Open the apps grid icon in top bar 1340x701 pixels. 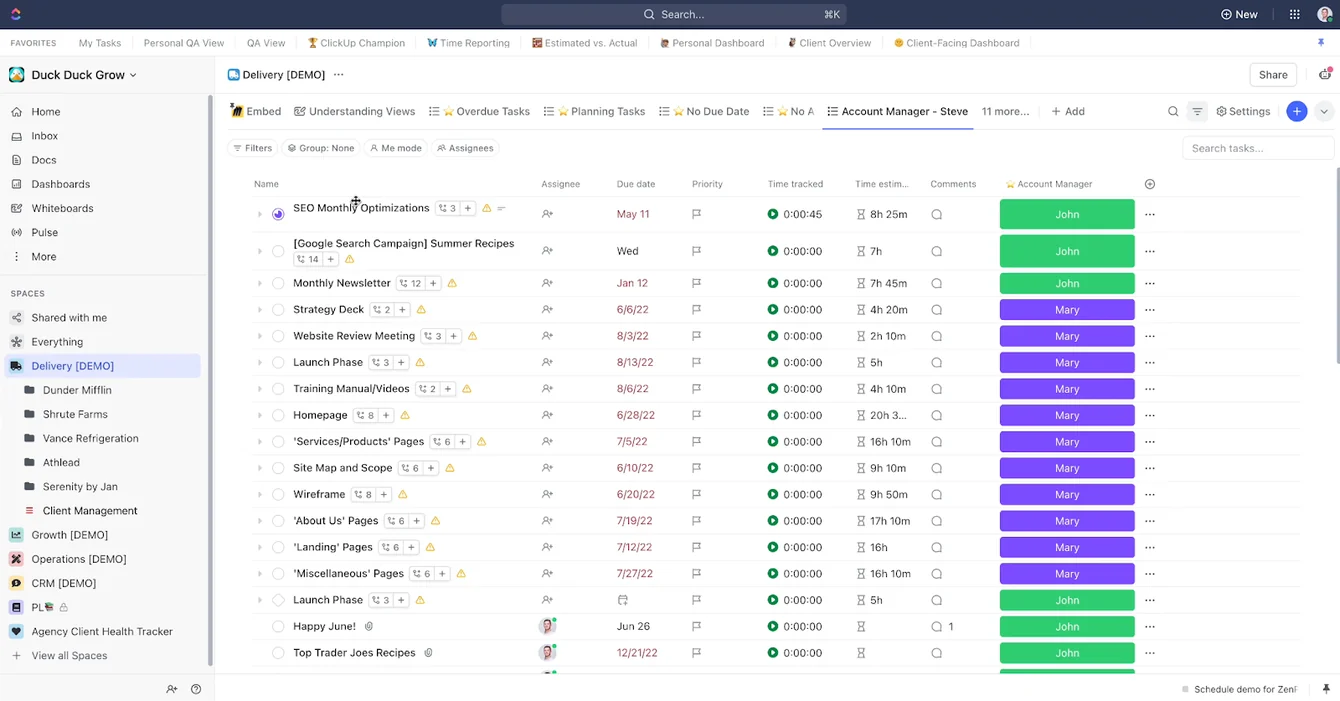point(1295,14)
